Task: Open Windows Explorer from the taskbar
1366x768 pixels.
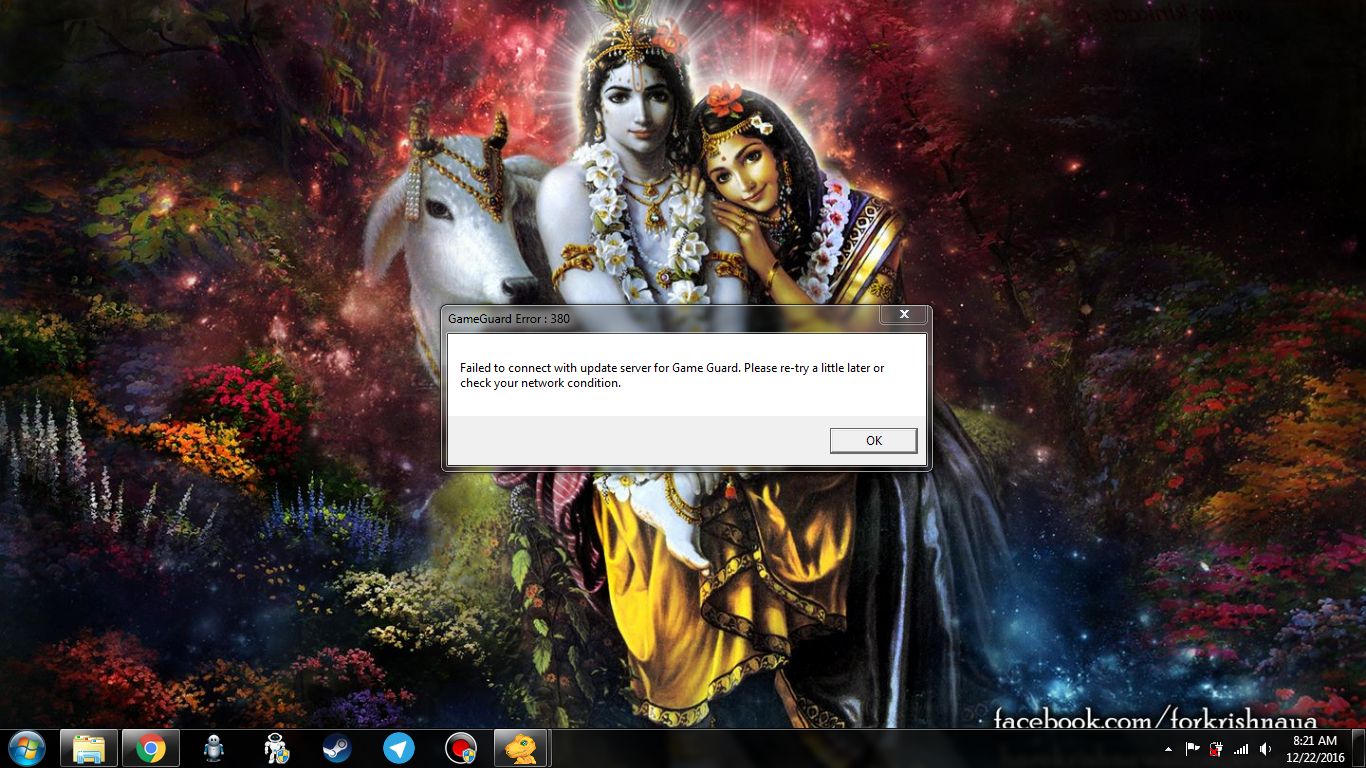Action: (x=89, y=748)
